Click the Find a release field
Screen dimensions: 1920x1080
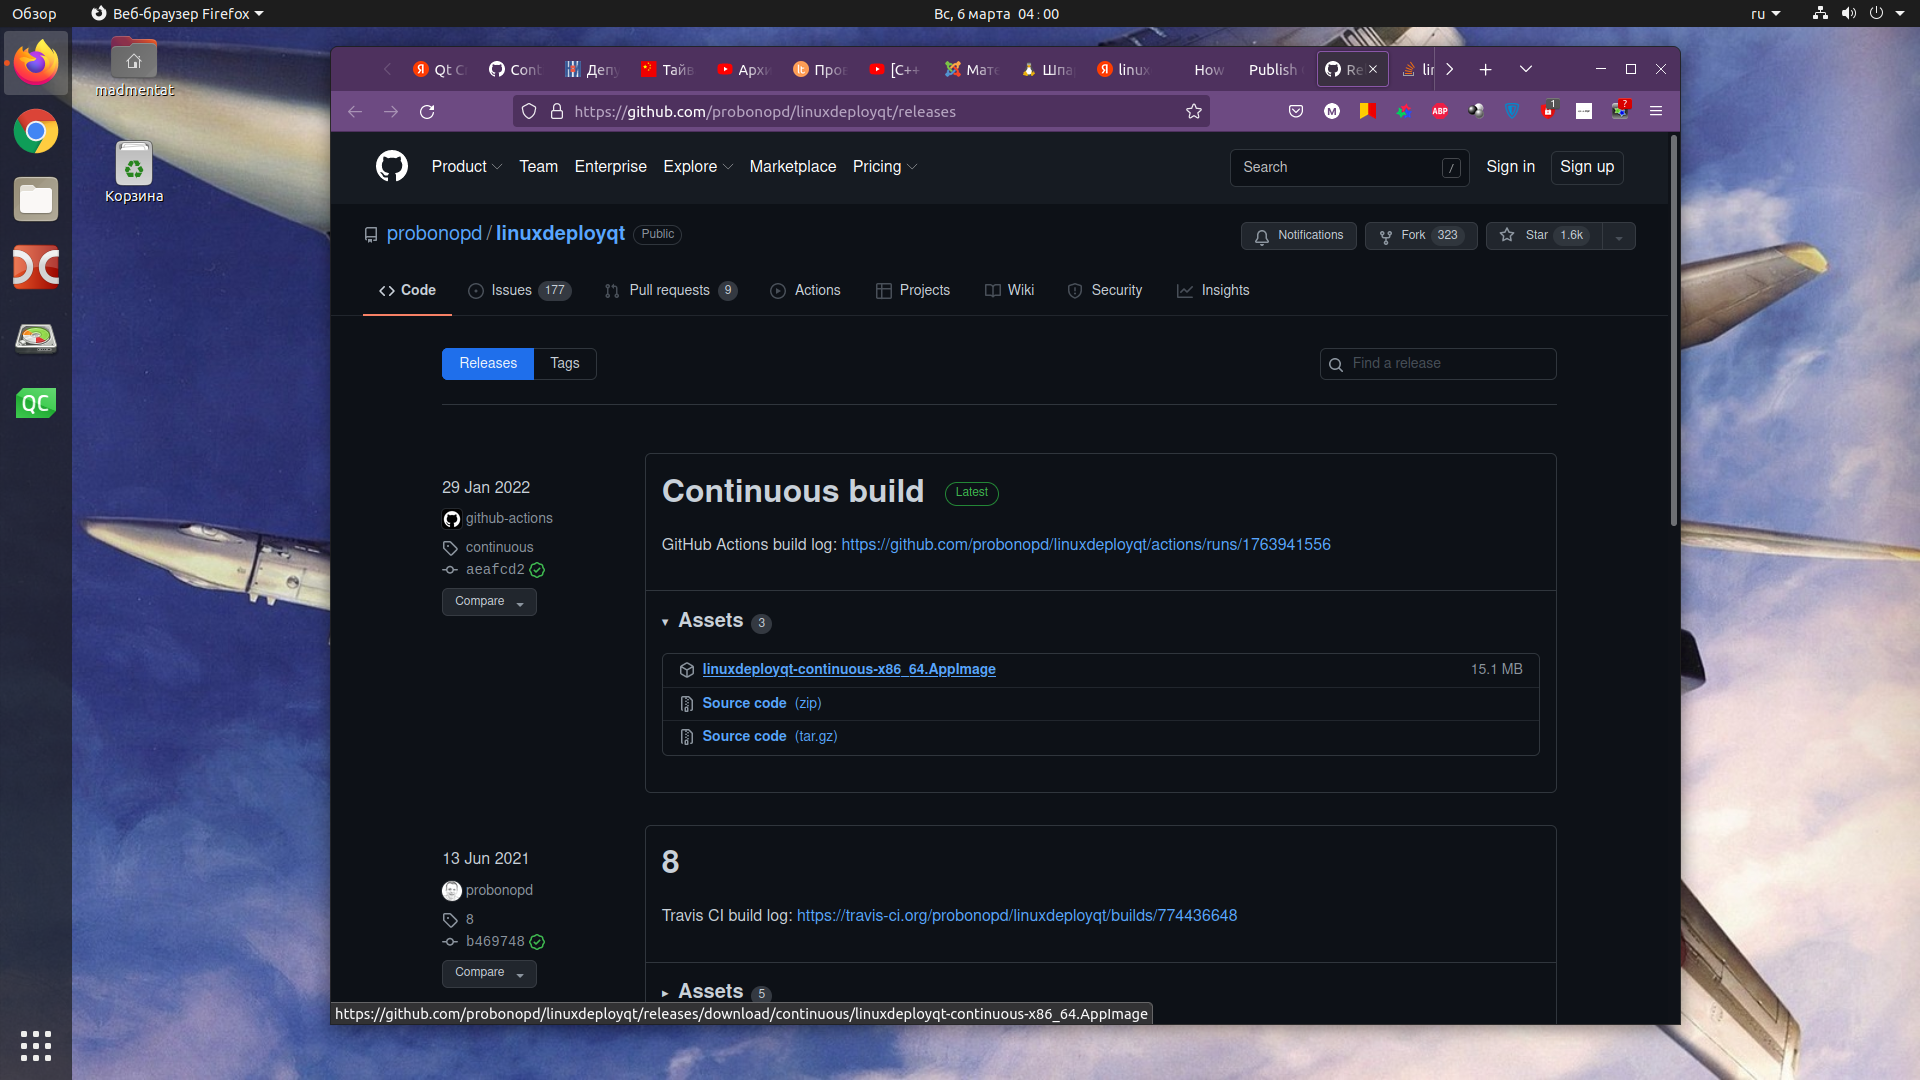1438,363
